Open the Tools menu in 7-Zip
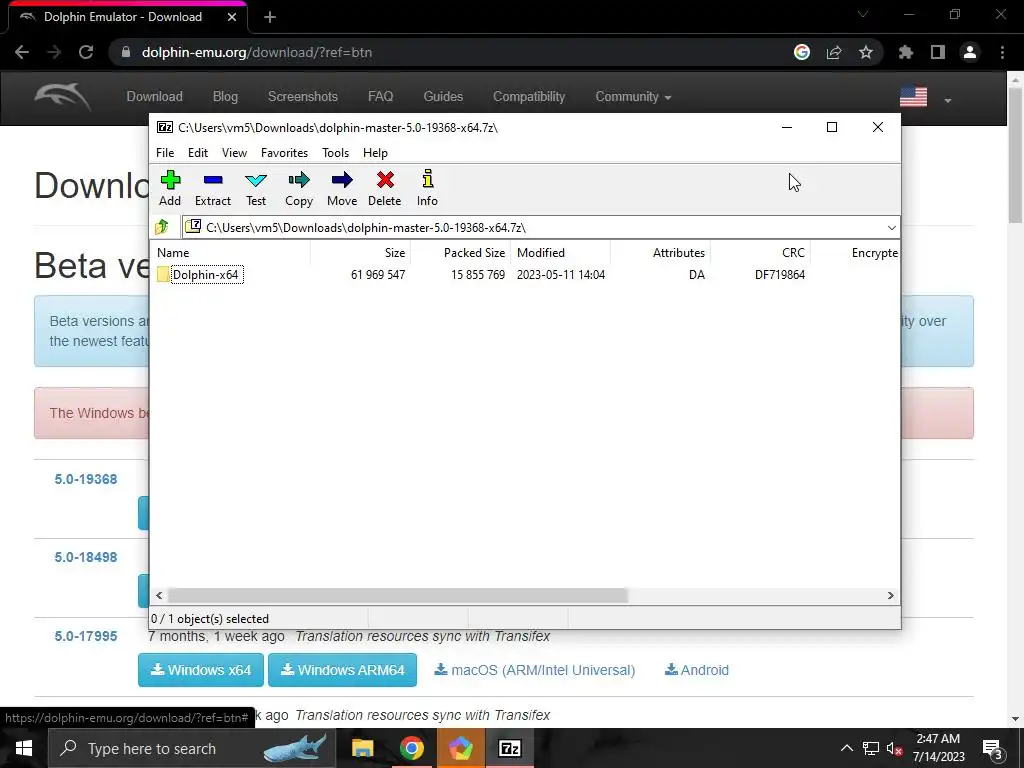Image resolution: width=1024 pixels, height=768 pixels. point(336,153)
